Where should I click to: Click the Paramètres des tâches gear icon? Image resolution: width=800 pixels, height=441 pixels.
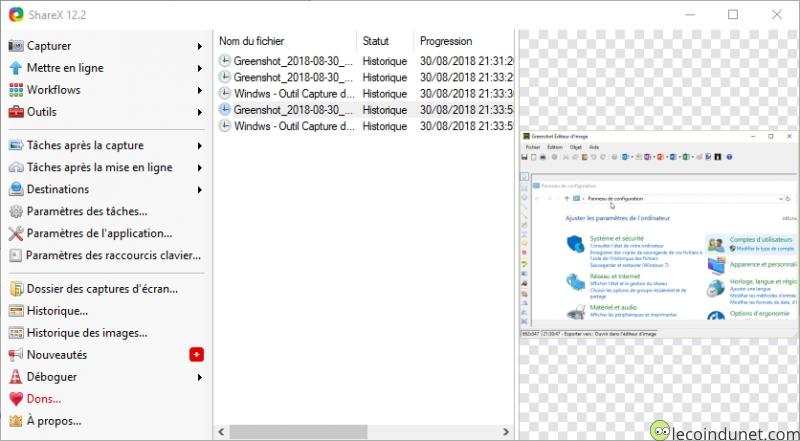(x=16, y=211)
